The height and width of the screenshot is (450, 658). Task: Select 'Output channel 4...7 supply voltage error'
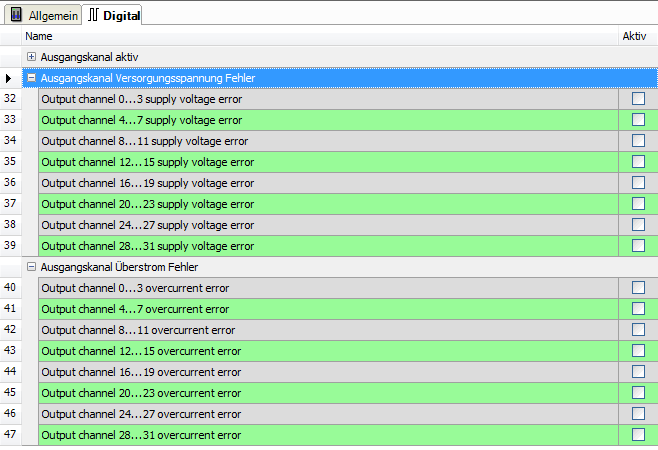pos(142,120)
